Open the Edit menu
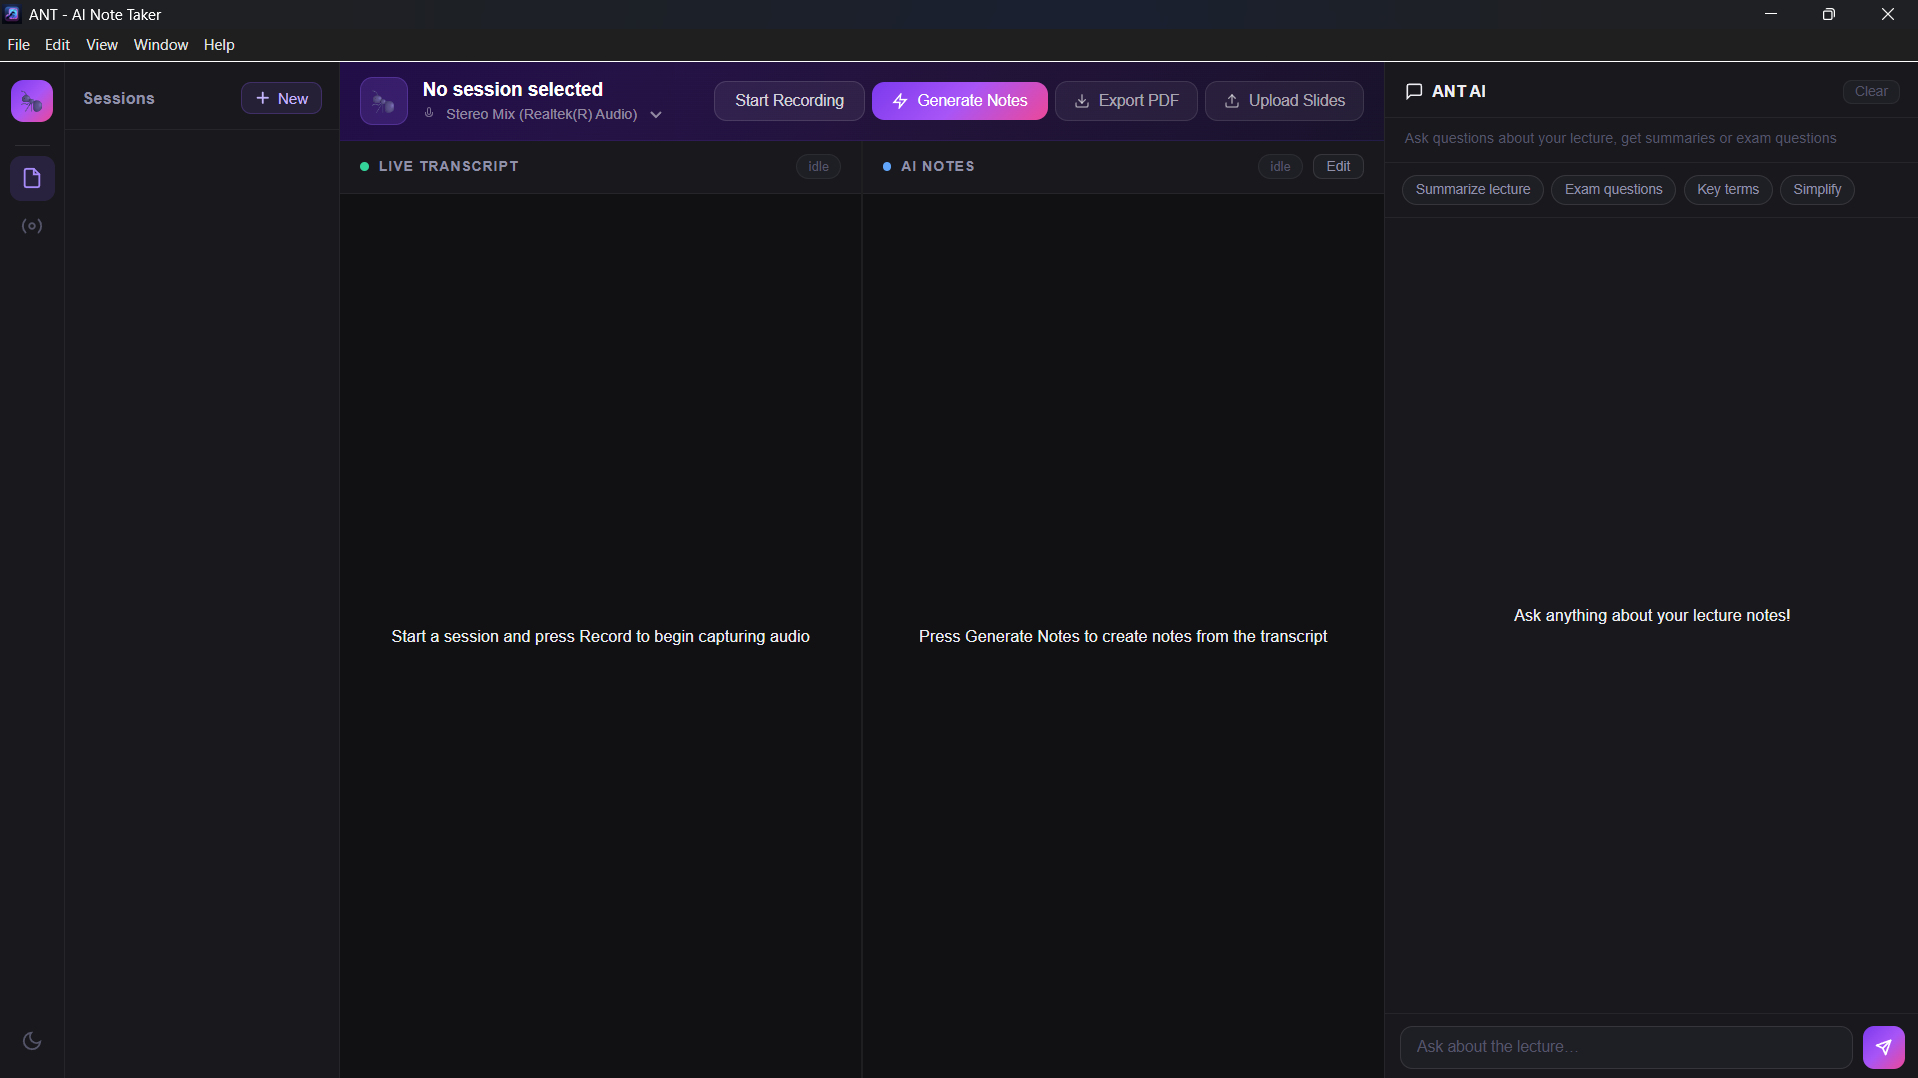The width and height of the screenshot is (1918, 1078). coord(58,45)
